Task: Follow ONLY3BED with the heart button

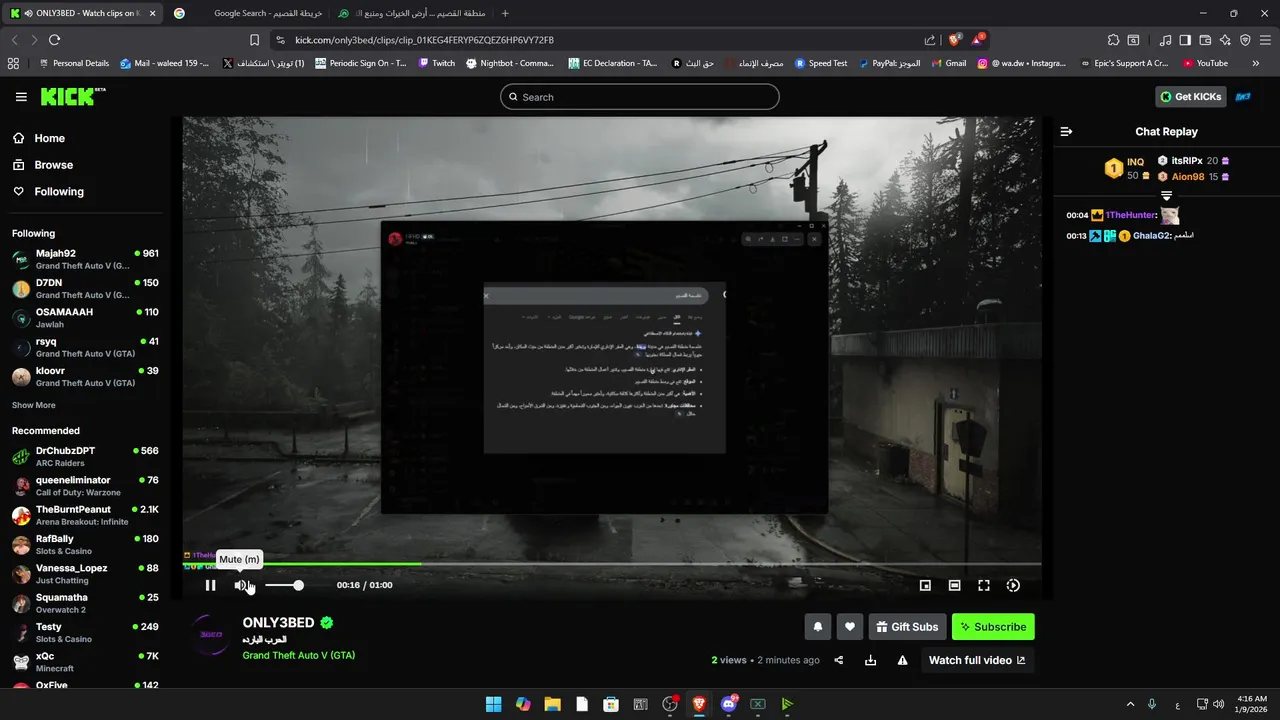Action: coord(850,627)
